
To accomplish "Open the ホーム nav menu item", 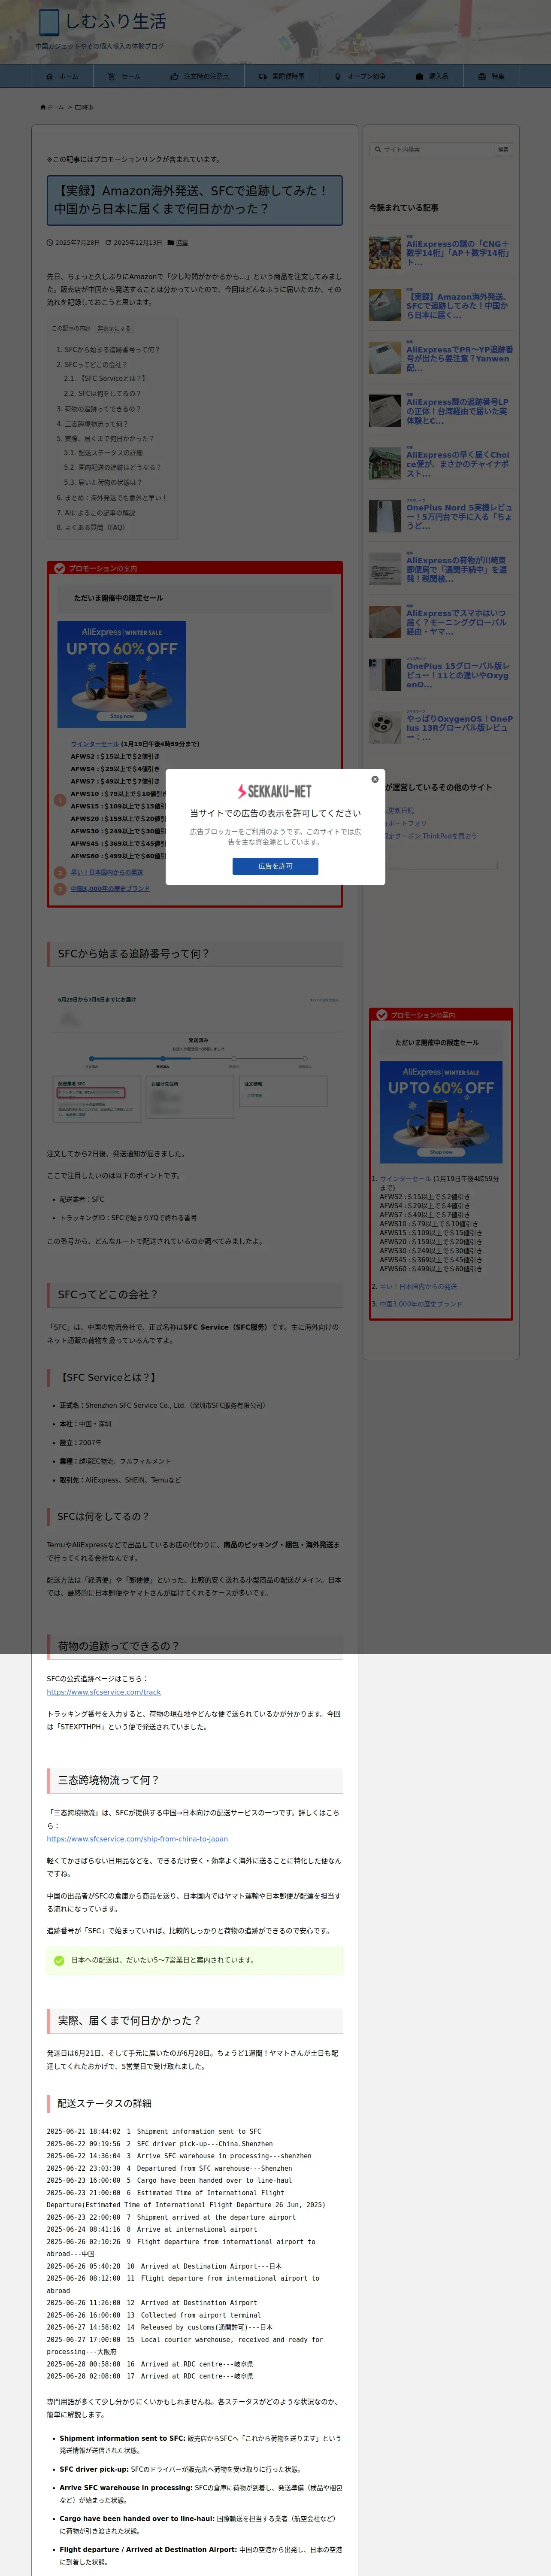I will coord(61,76).
